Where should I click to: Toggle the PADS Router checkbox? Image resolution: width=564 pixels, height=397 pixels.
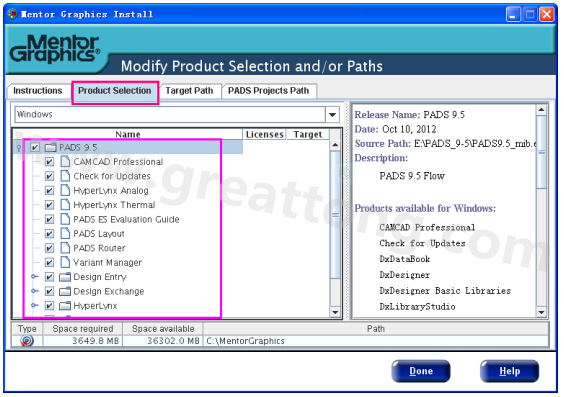(x=49, y=248)
